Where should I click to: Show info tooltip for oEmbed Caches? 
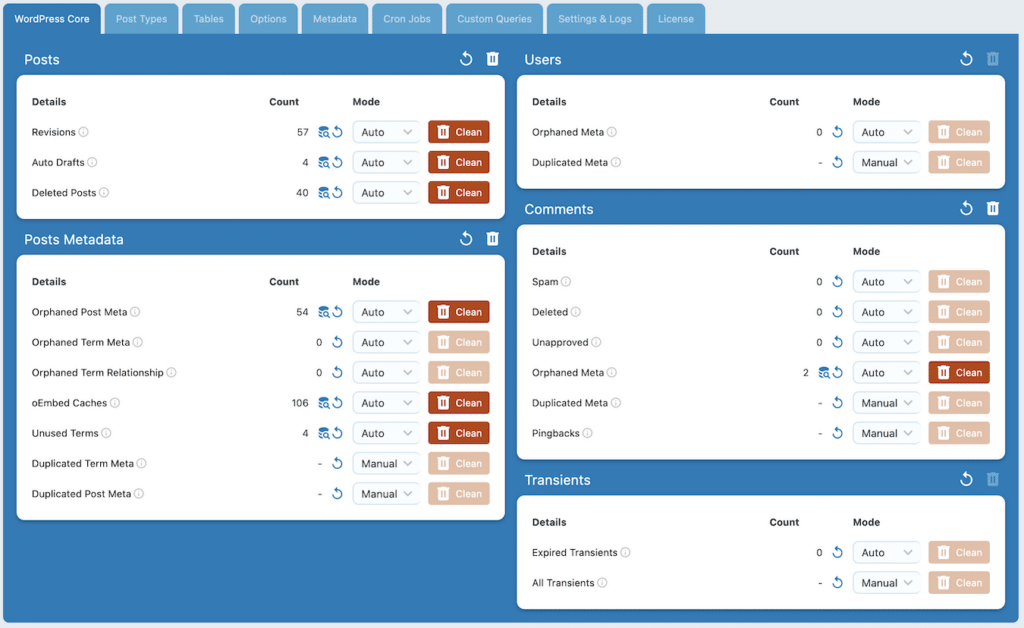(115, 403)
